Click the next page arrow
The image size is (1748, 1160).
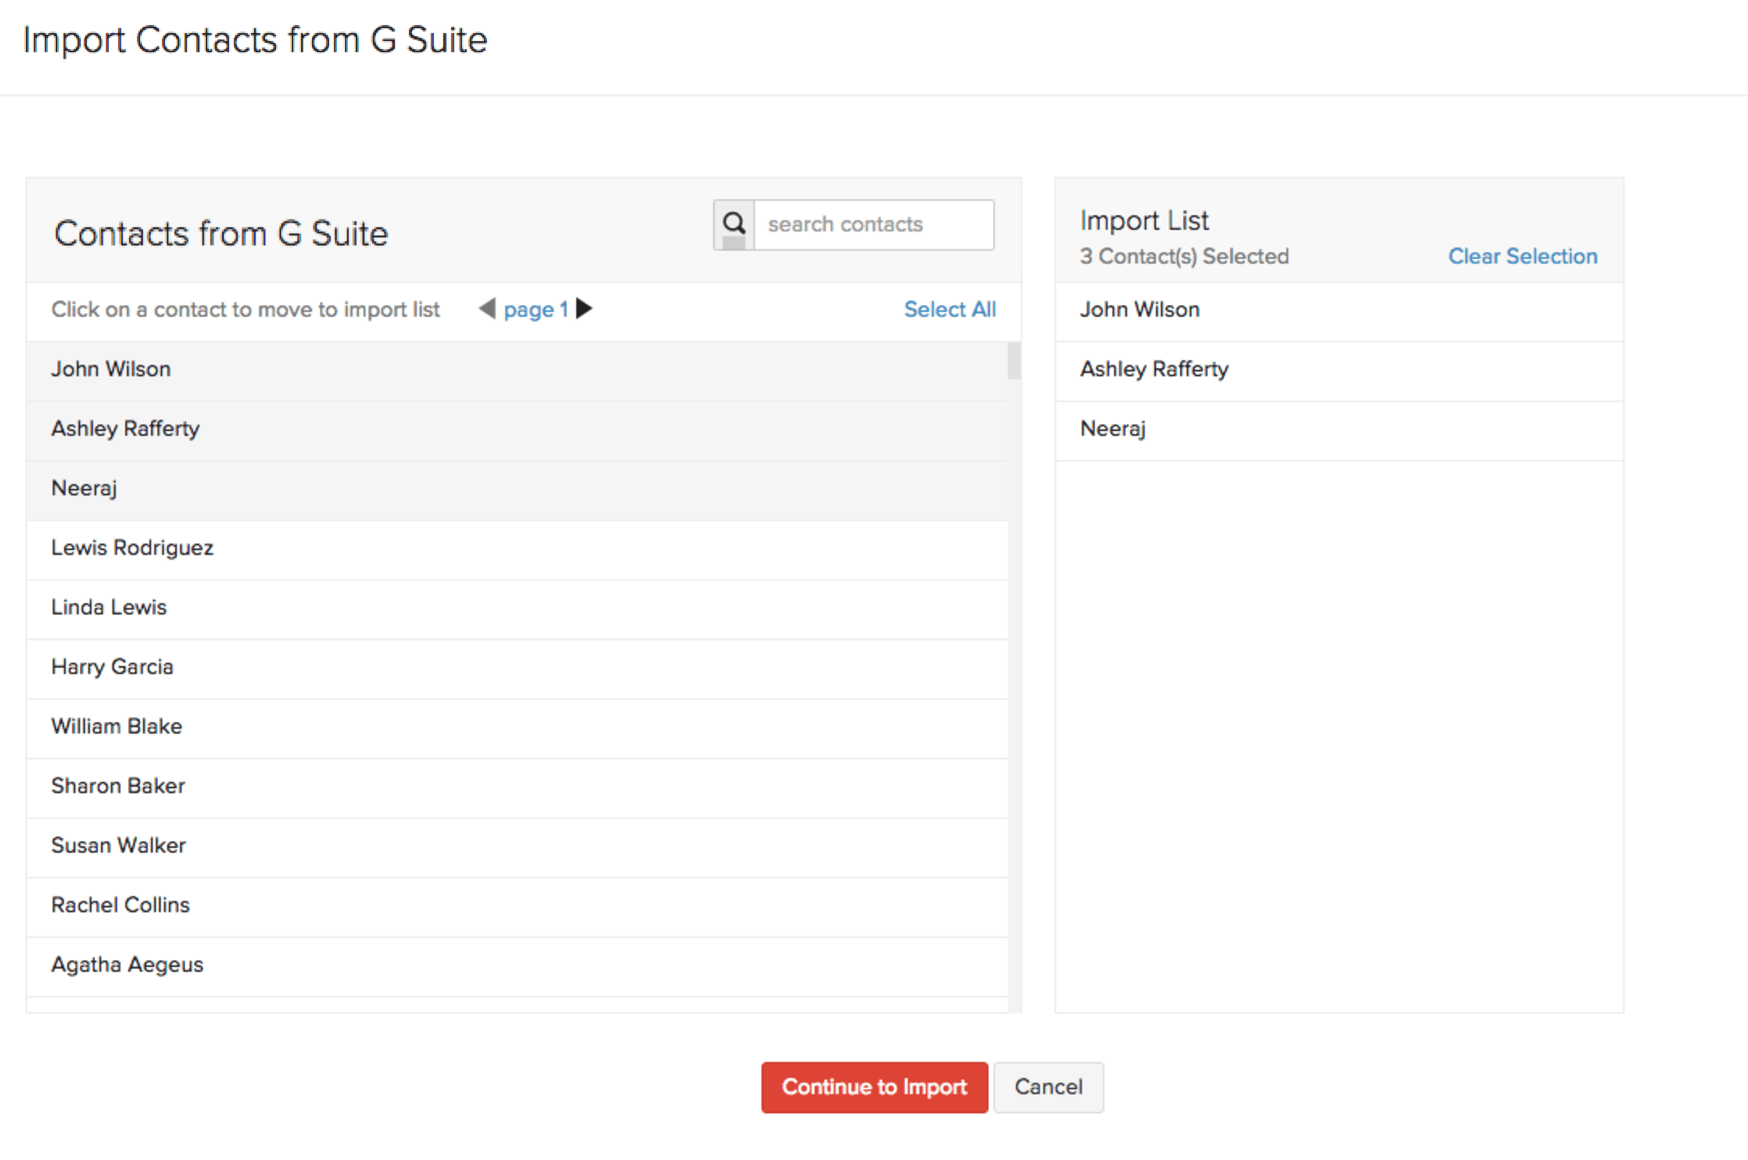coord(585,309)
